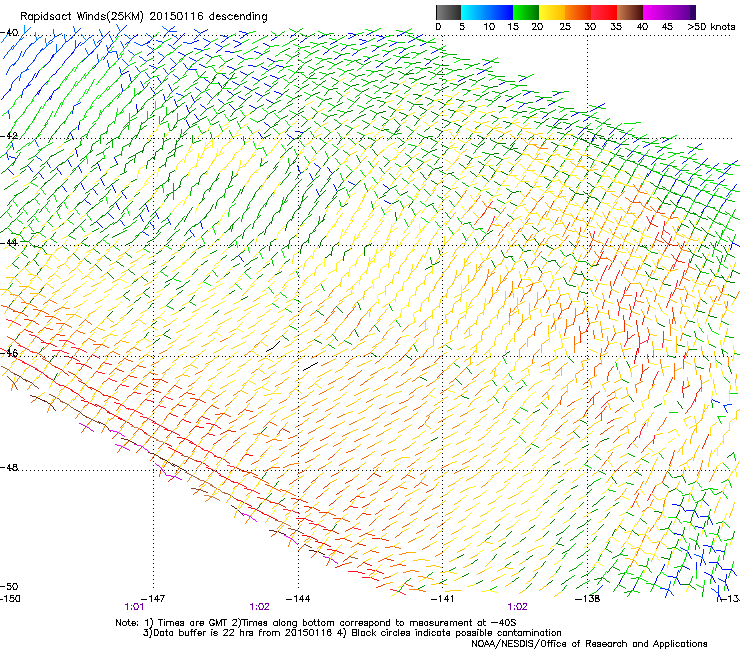
Task: Click the purple time stamp '1:01'
Action: click(134, 607)
